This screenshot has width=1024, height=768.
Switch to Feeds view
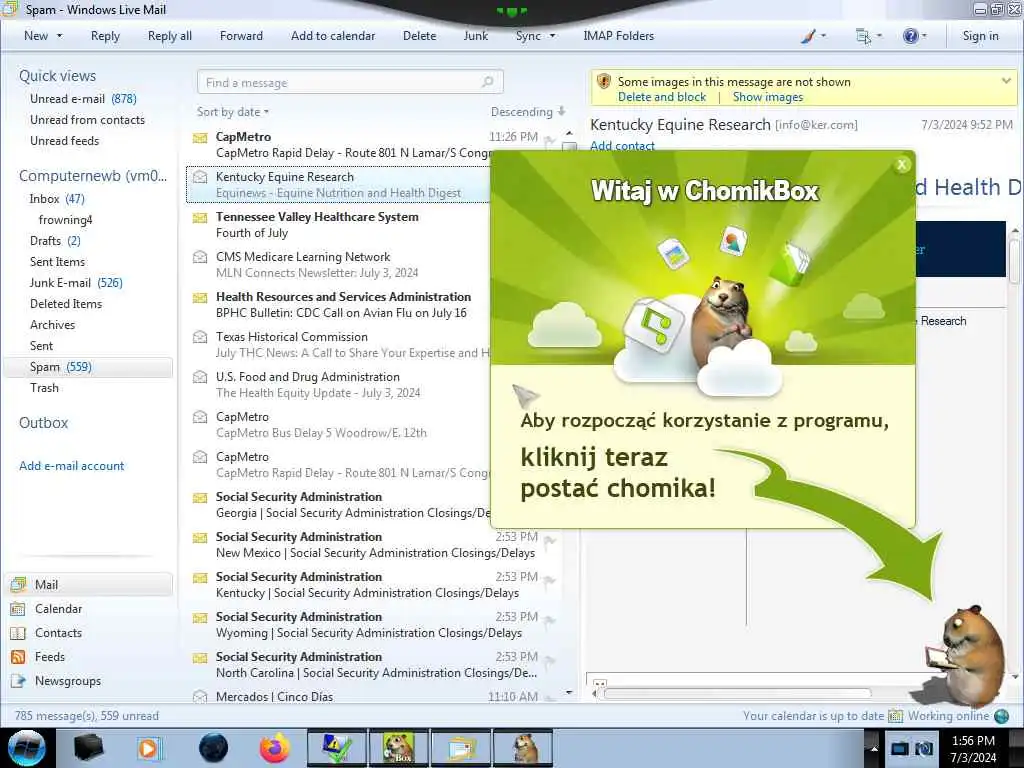click(50, 656)
